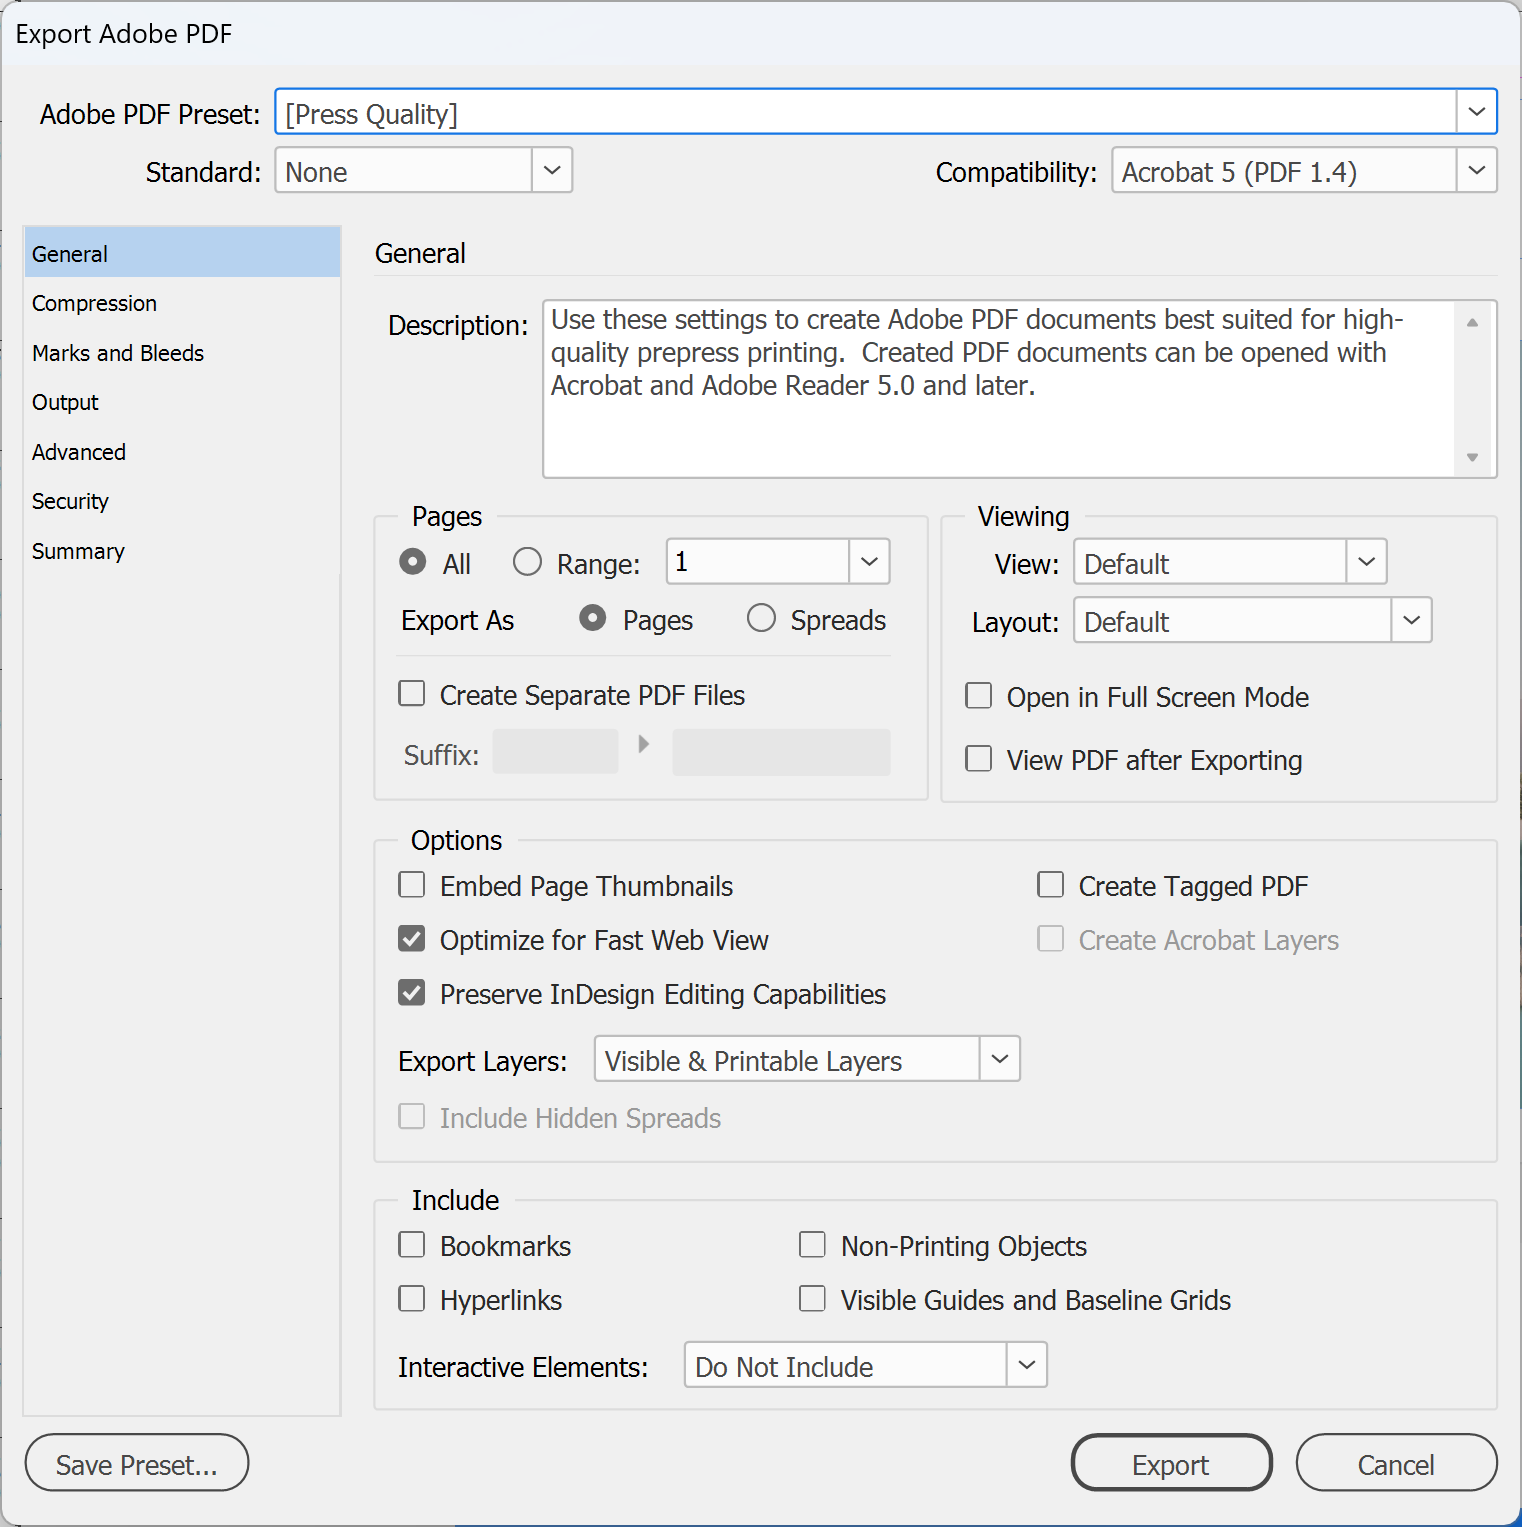This screenshot has height=1527, width=1522.
Task: Click the Save Preset button
Action: click(137, 1463)
